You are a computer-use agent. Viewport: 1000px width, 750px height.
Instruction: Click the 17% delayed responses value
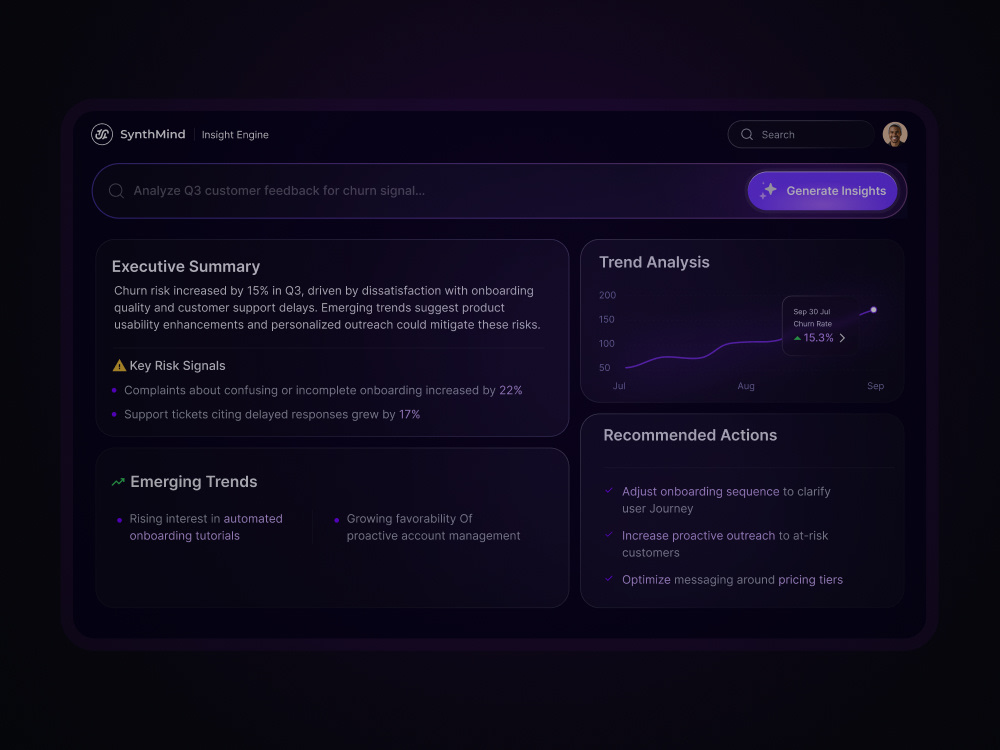click(409, 415)
